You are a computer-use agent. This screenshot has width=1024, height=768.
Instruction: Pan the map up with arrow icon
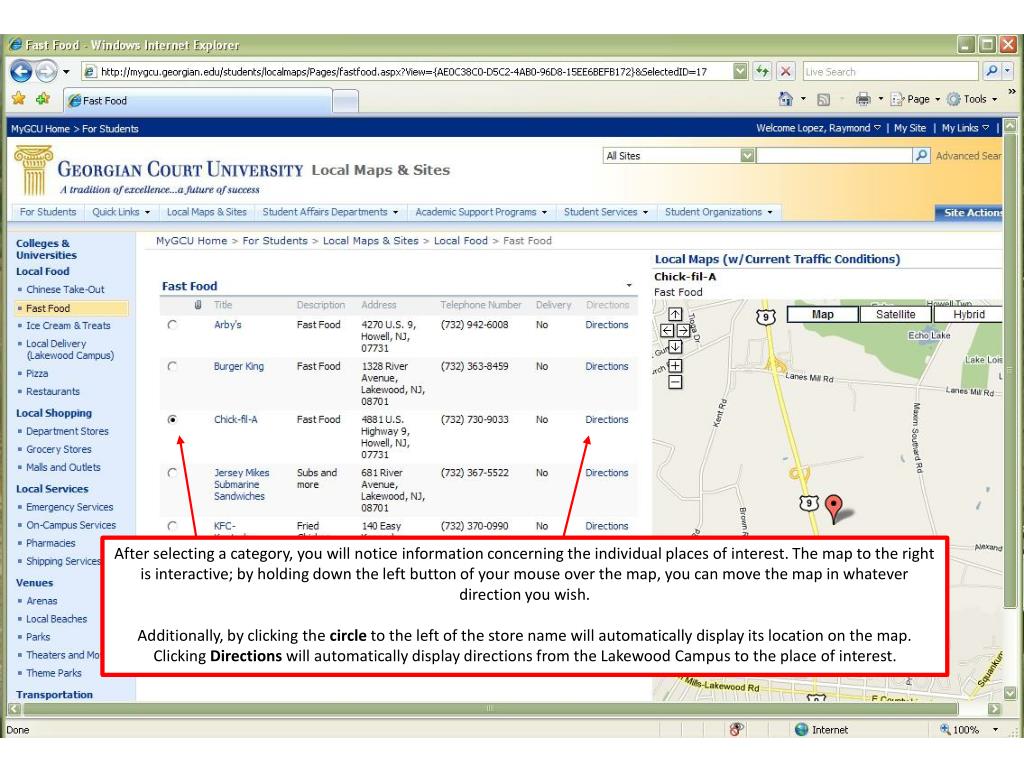(675, 315)
